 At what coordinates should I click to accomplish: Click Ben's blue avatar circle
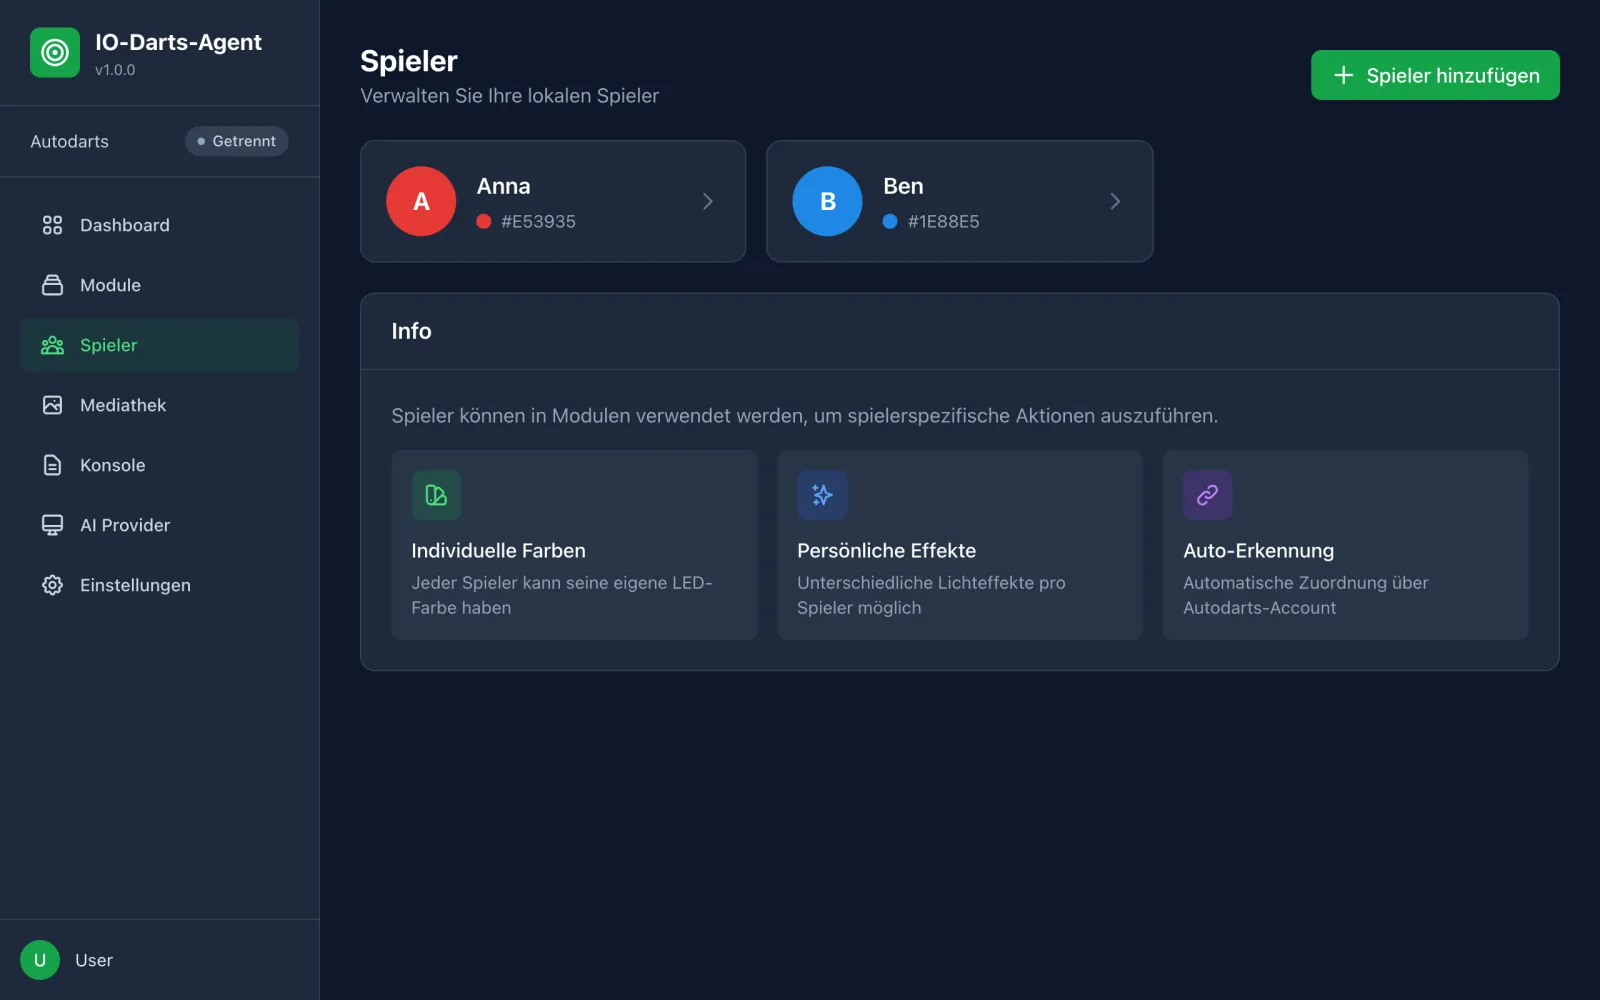tap(827, 201)
